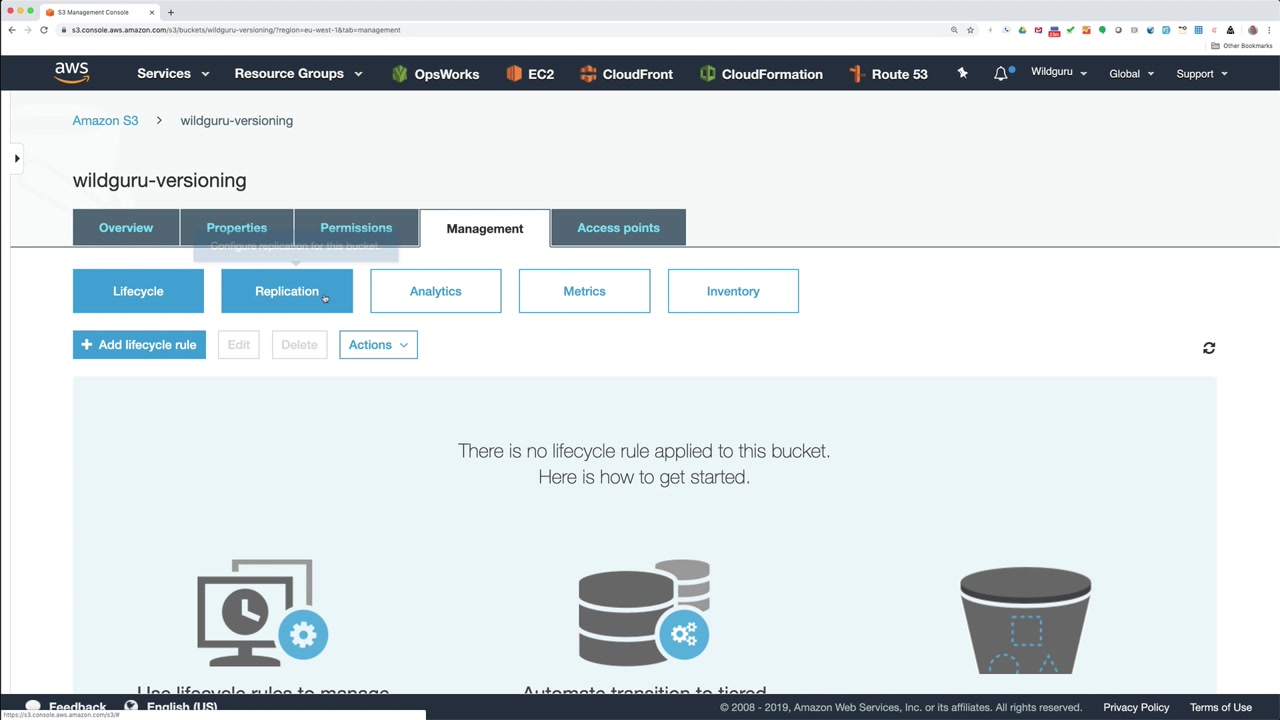
Task: Switch to the Properties tab
Action: [x=237, y=228]
